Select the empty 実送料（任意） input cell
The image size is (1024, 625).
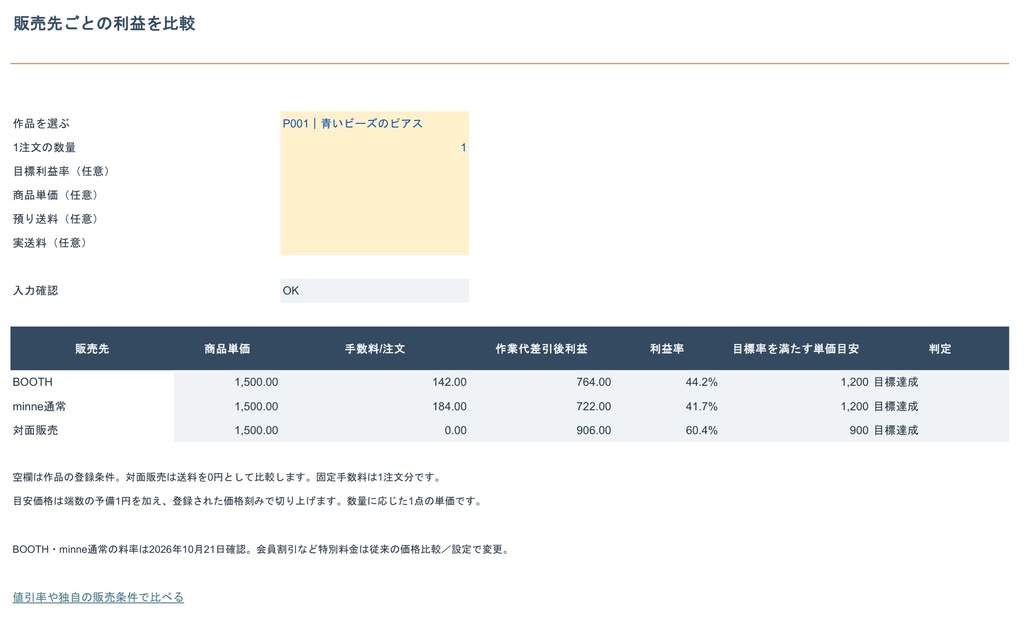click(374, 243)
